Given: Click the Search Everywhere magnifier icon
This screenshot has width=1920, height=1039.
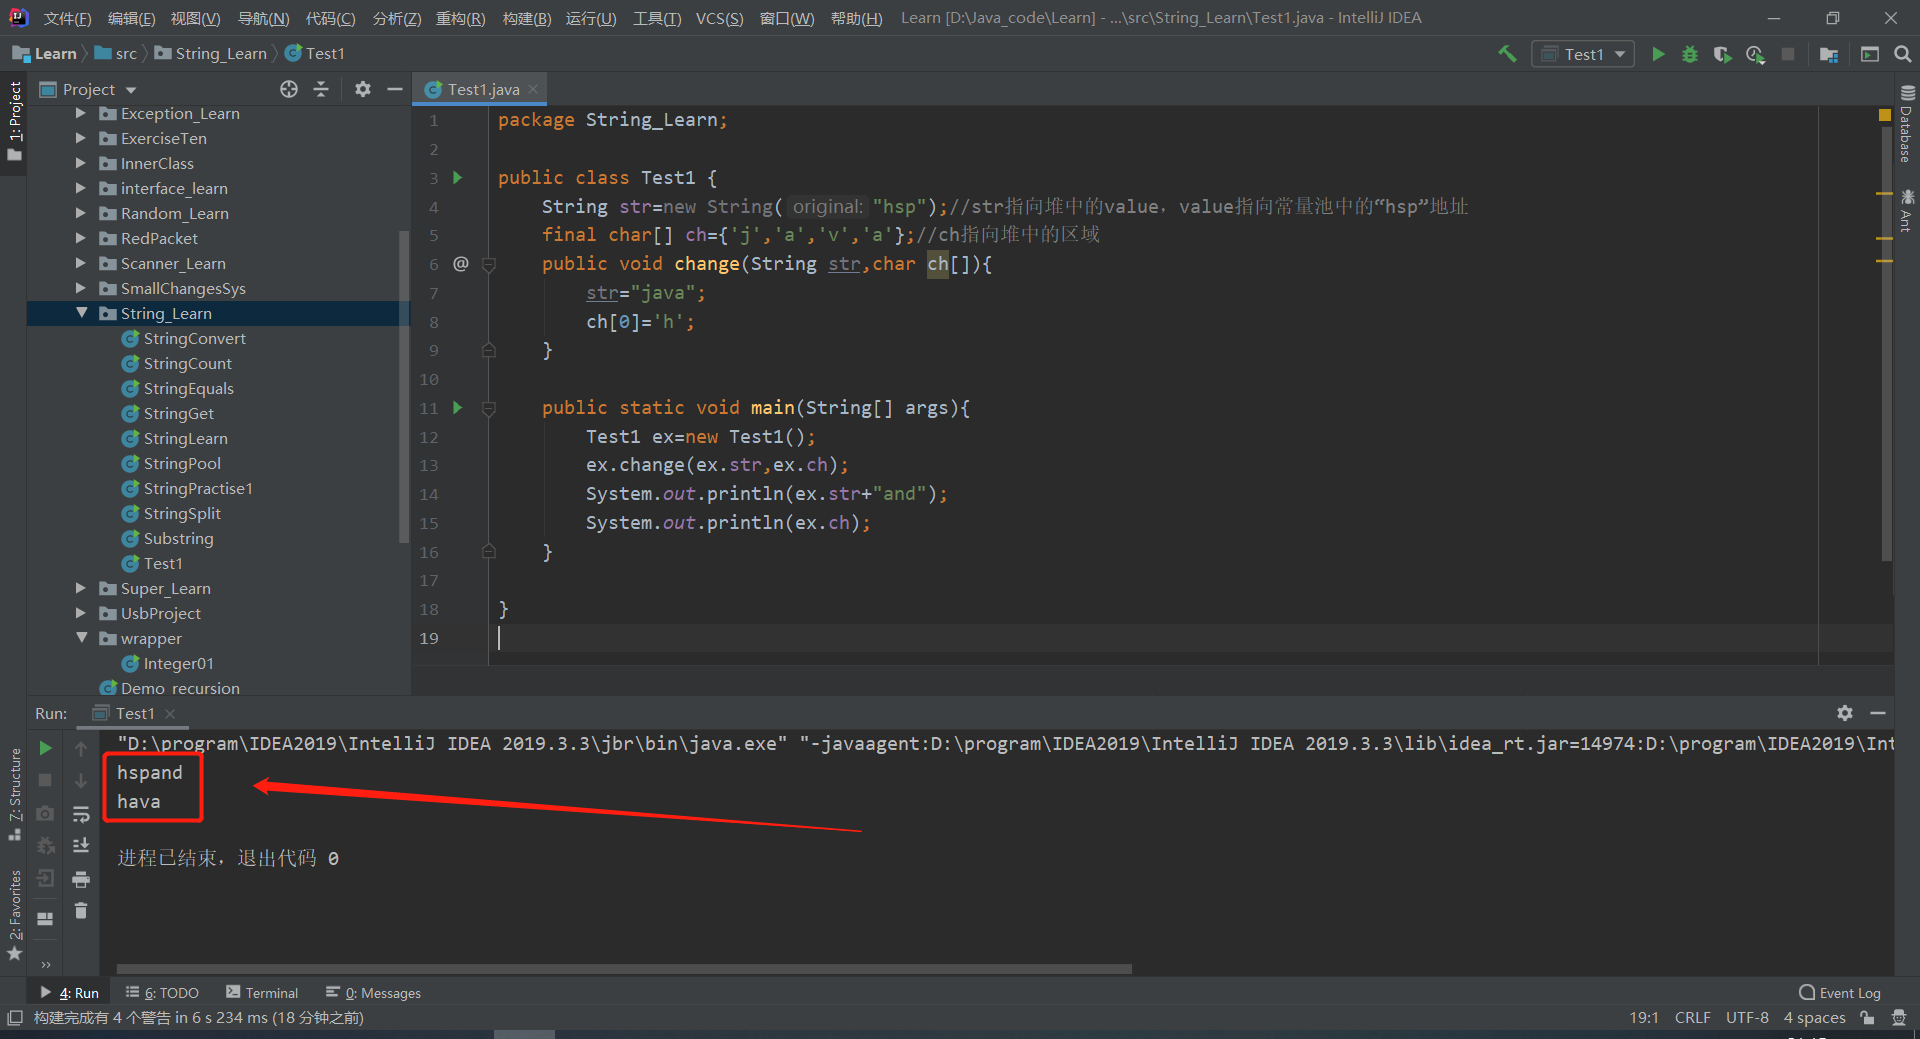Looking at the screenshot, I should [x=1903, y=54].
